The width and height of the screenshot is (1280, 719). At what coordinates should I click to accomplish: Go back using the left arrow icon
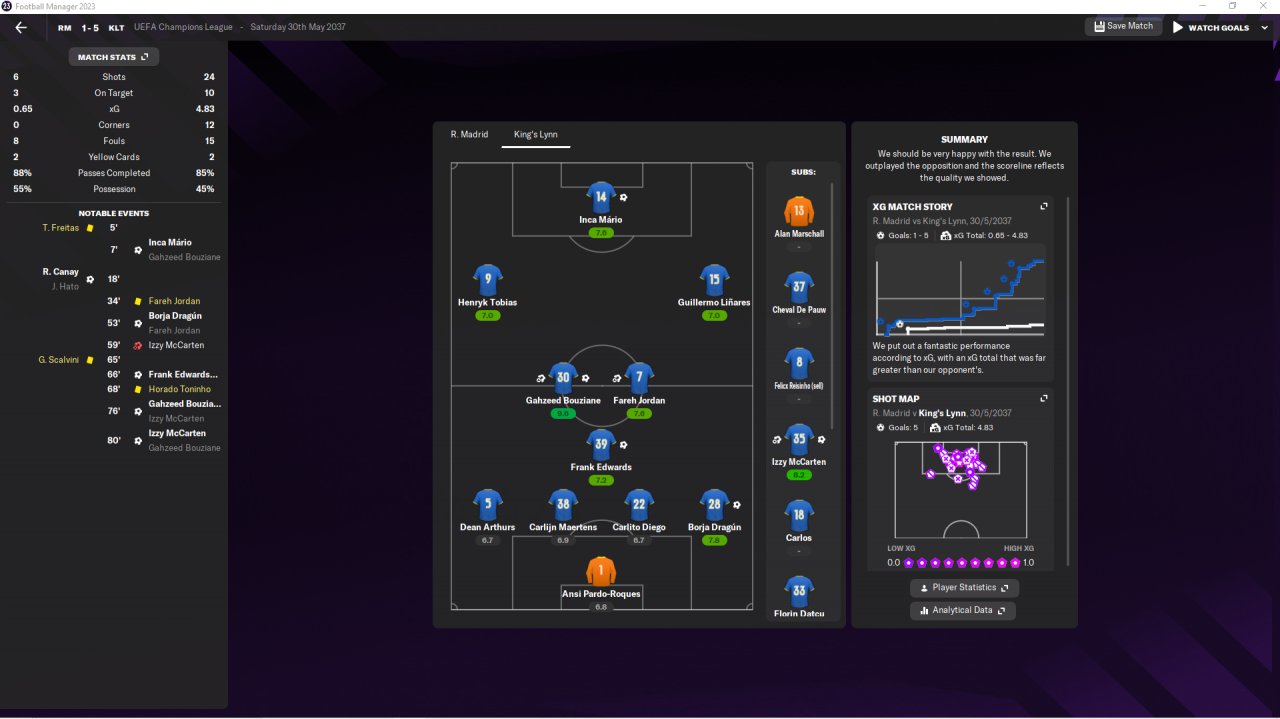pos(21,28)
